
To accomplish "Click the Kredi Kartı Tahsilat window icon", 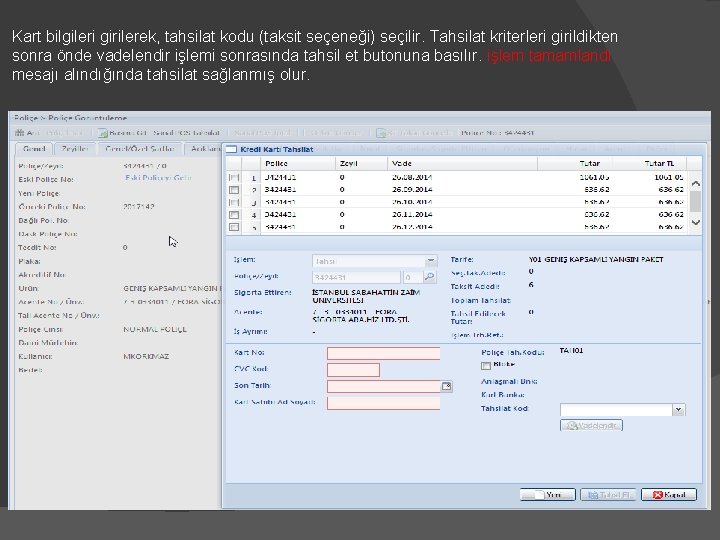I will [232, 149].
